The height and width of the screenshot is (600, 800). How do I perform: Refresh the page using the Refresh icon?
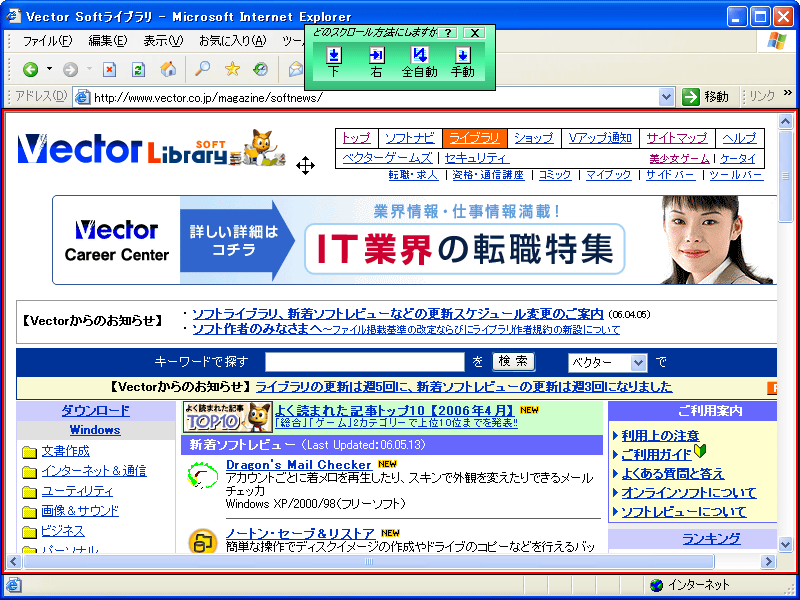pyautogui.click(x=138, y=69)
